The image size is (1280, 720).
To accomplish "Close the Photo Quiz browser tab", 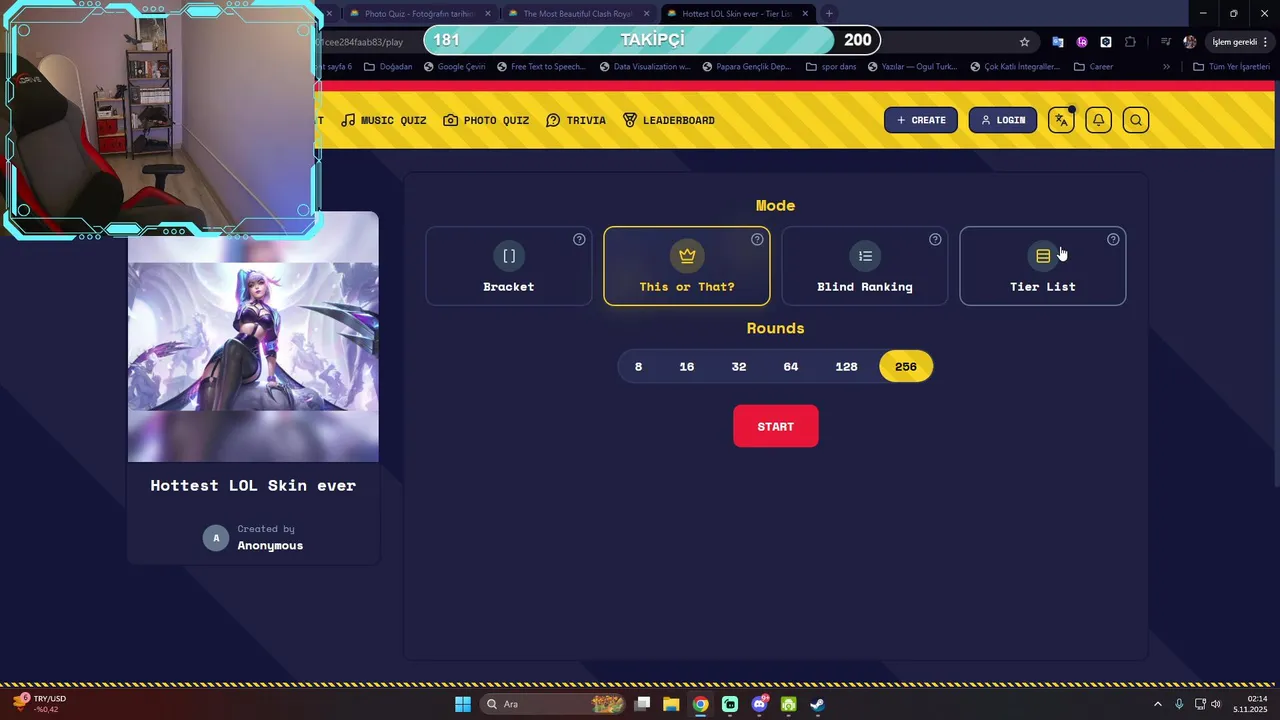I will tap(488, 14).
